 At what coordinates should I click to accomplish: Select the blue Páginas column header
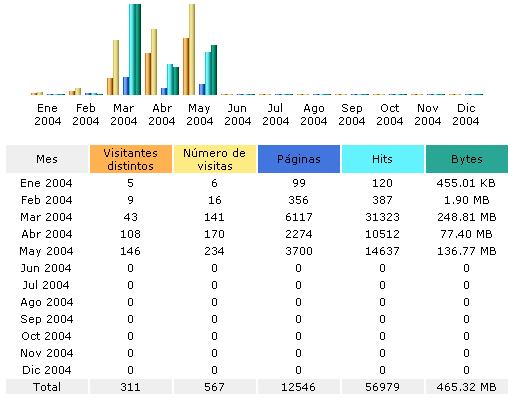click(x=299, y=159)
